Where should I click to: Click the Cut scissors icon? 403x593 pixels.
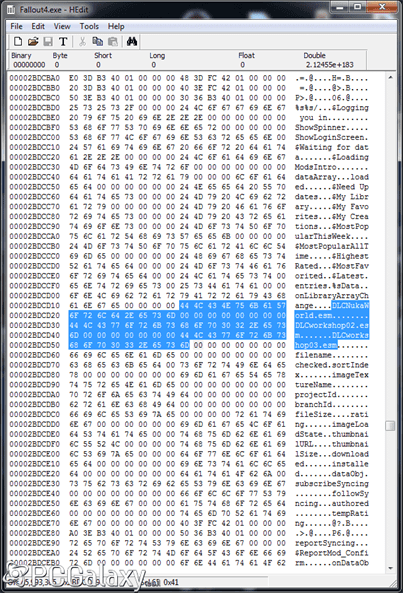pos(82,41)
